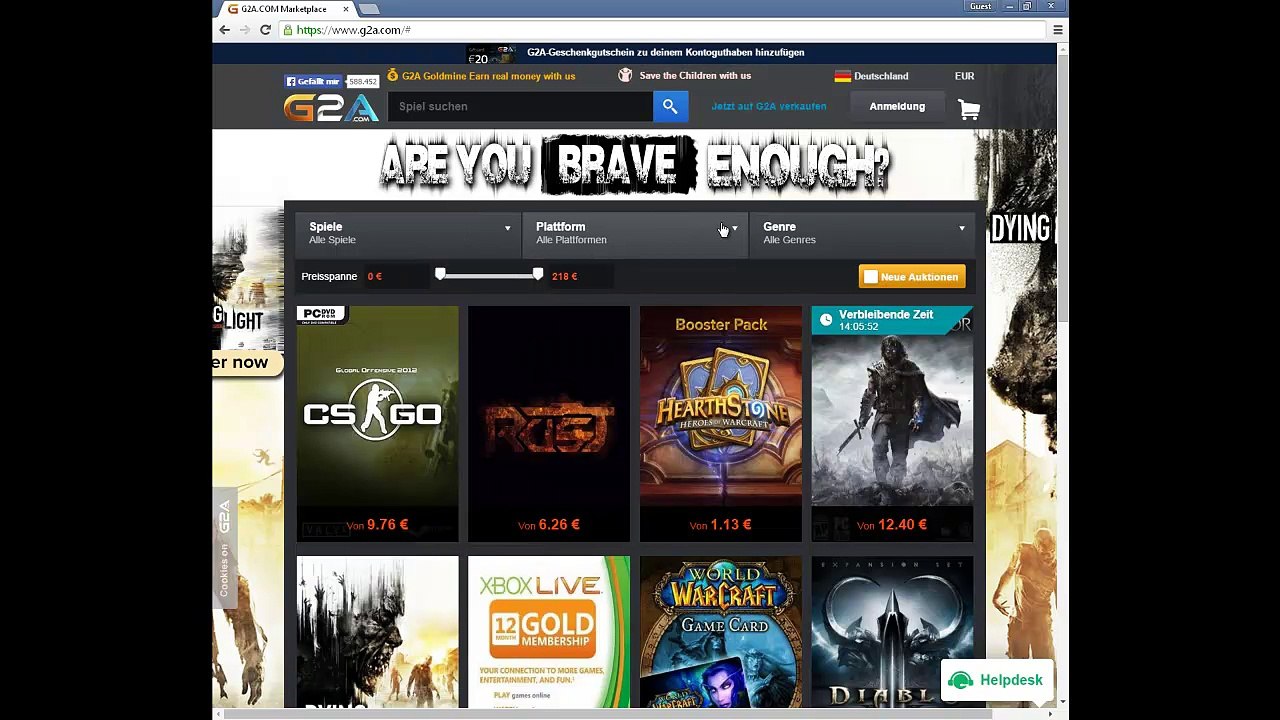
Task: Click the blue search magnifier button
Action: [x=670, y=106]
